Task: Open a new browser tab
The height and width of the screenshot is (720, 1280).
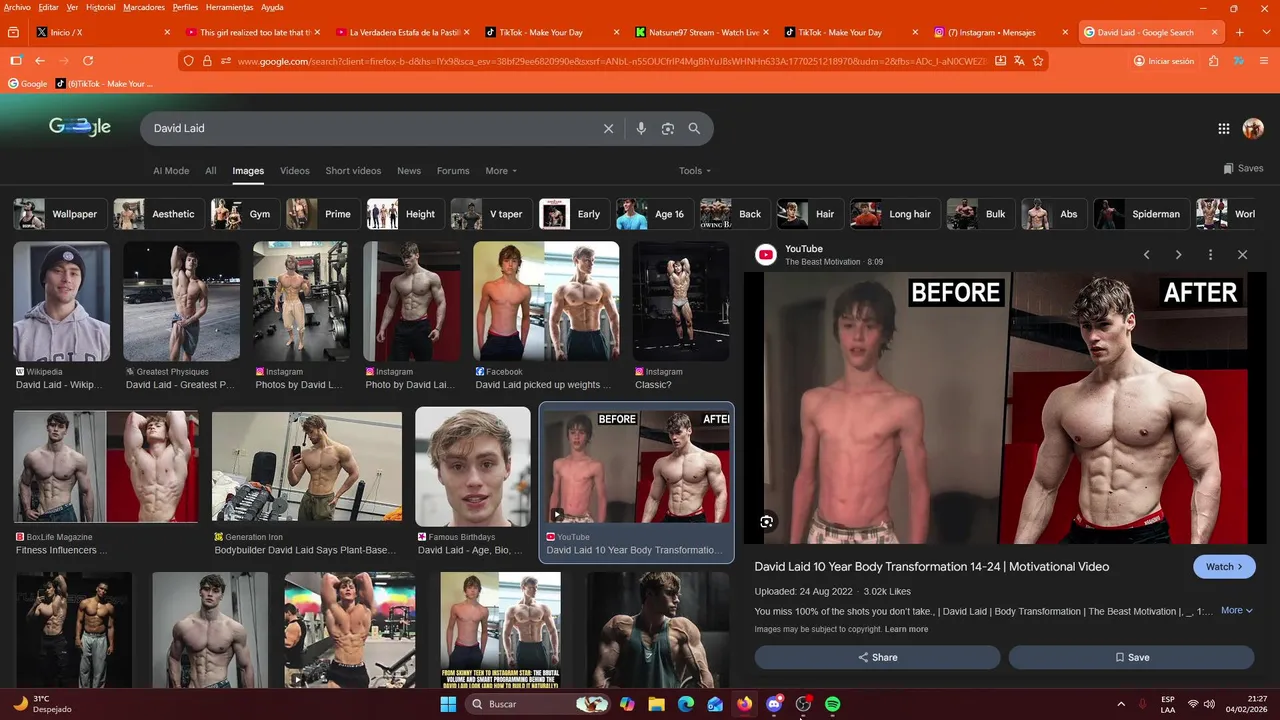Action: coord(1240,32)
